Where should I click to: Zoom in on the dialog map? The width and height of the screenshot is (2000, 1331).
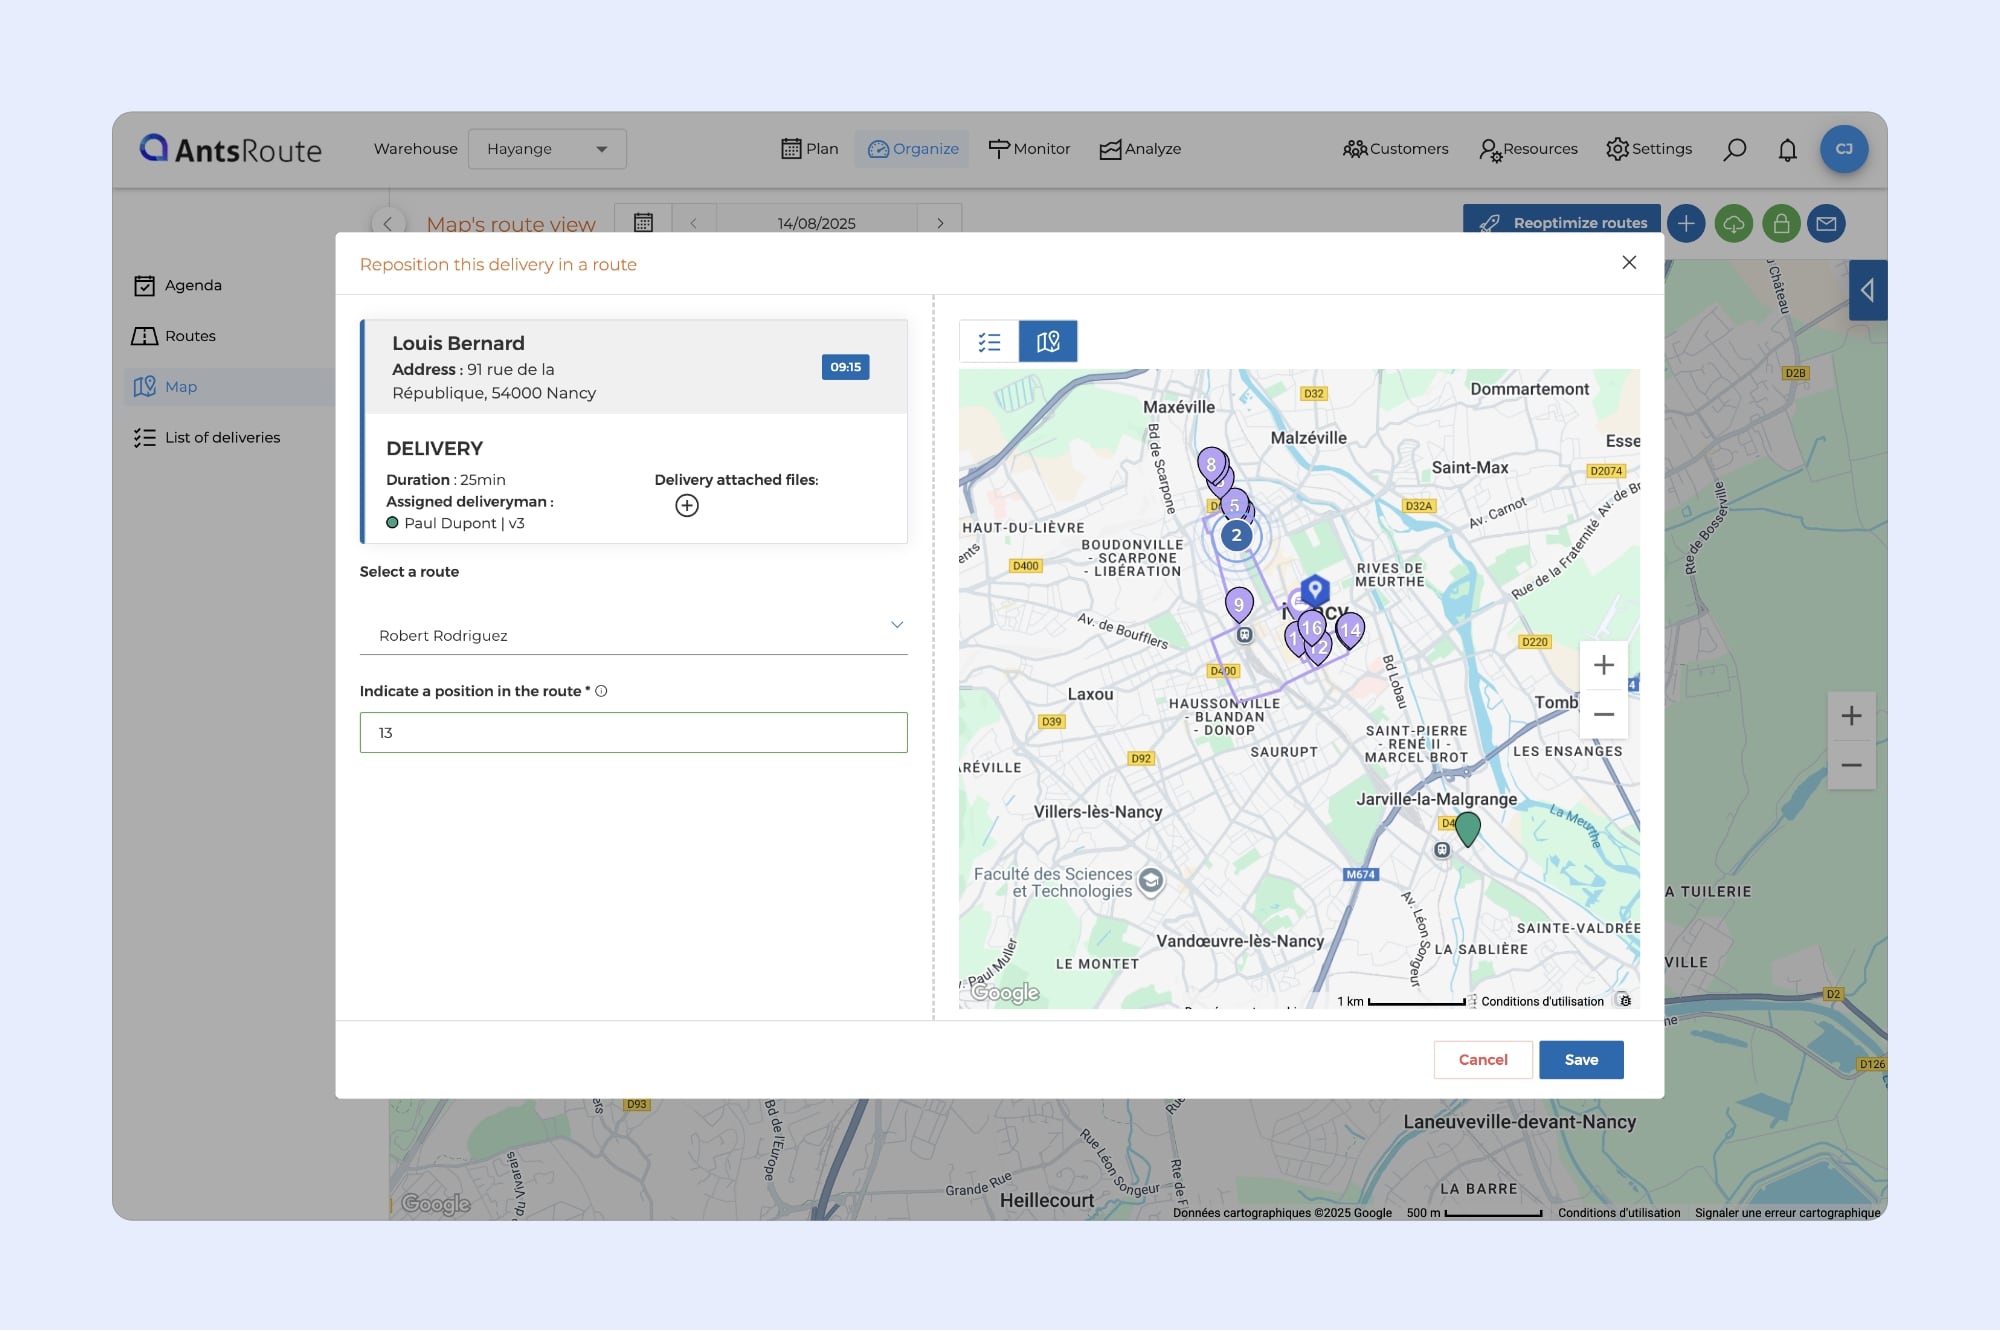[x=1603, y=666]
